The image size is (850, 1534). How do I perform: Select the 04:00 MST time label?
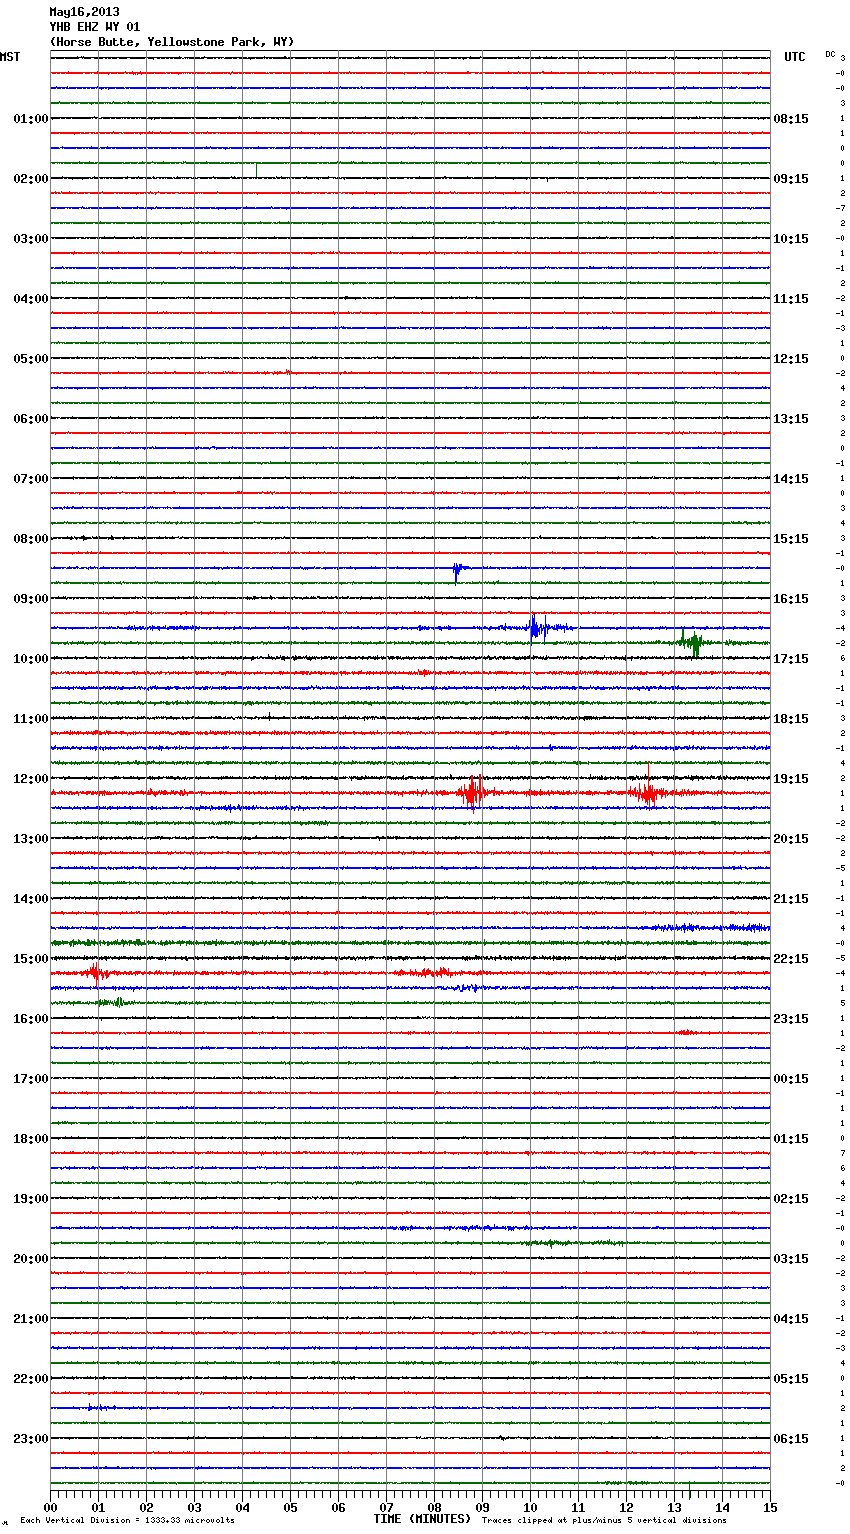point(31,299)
